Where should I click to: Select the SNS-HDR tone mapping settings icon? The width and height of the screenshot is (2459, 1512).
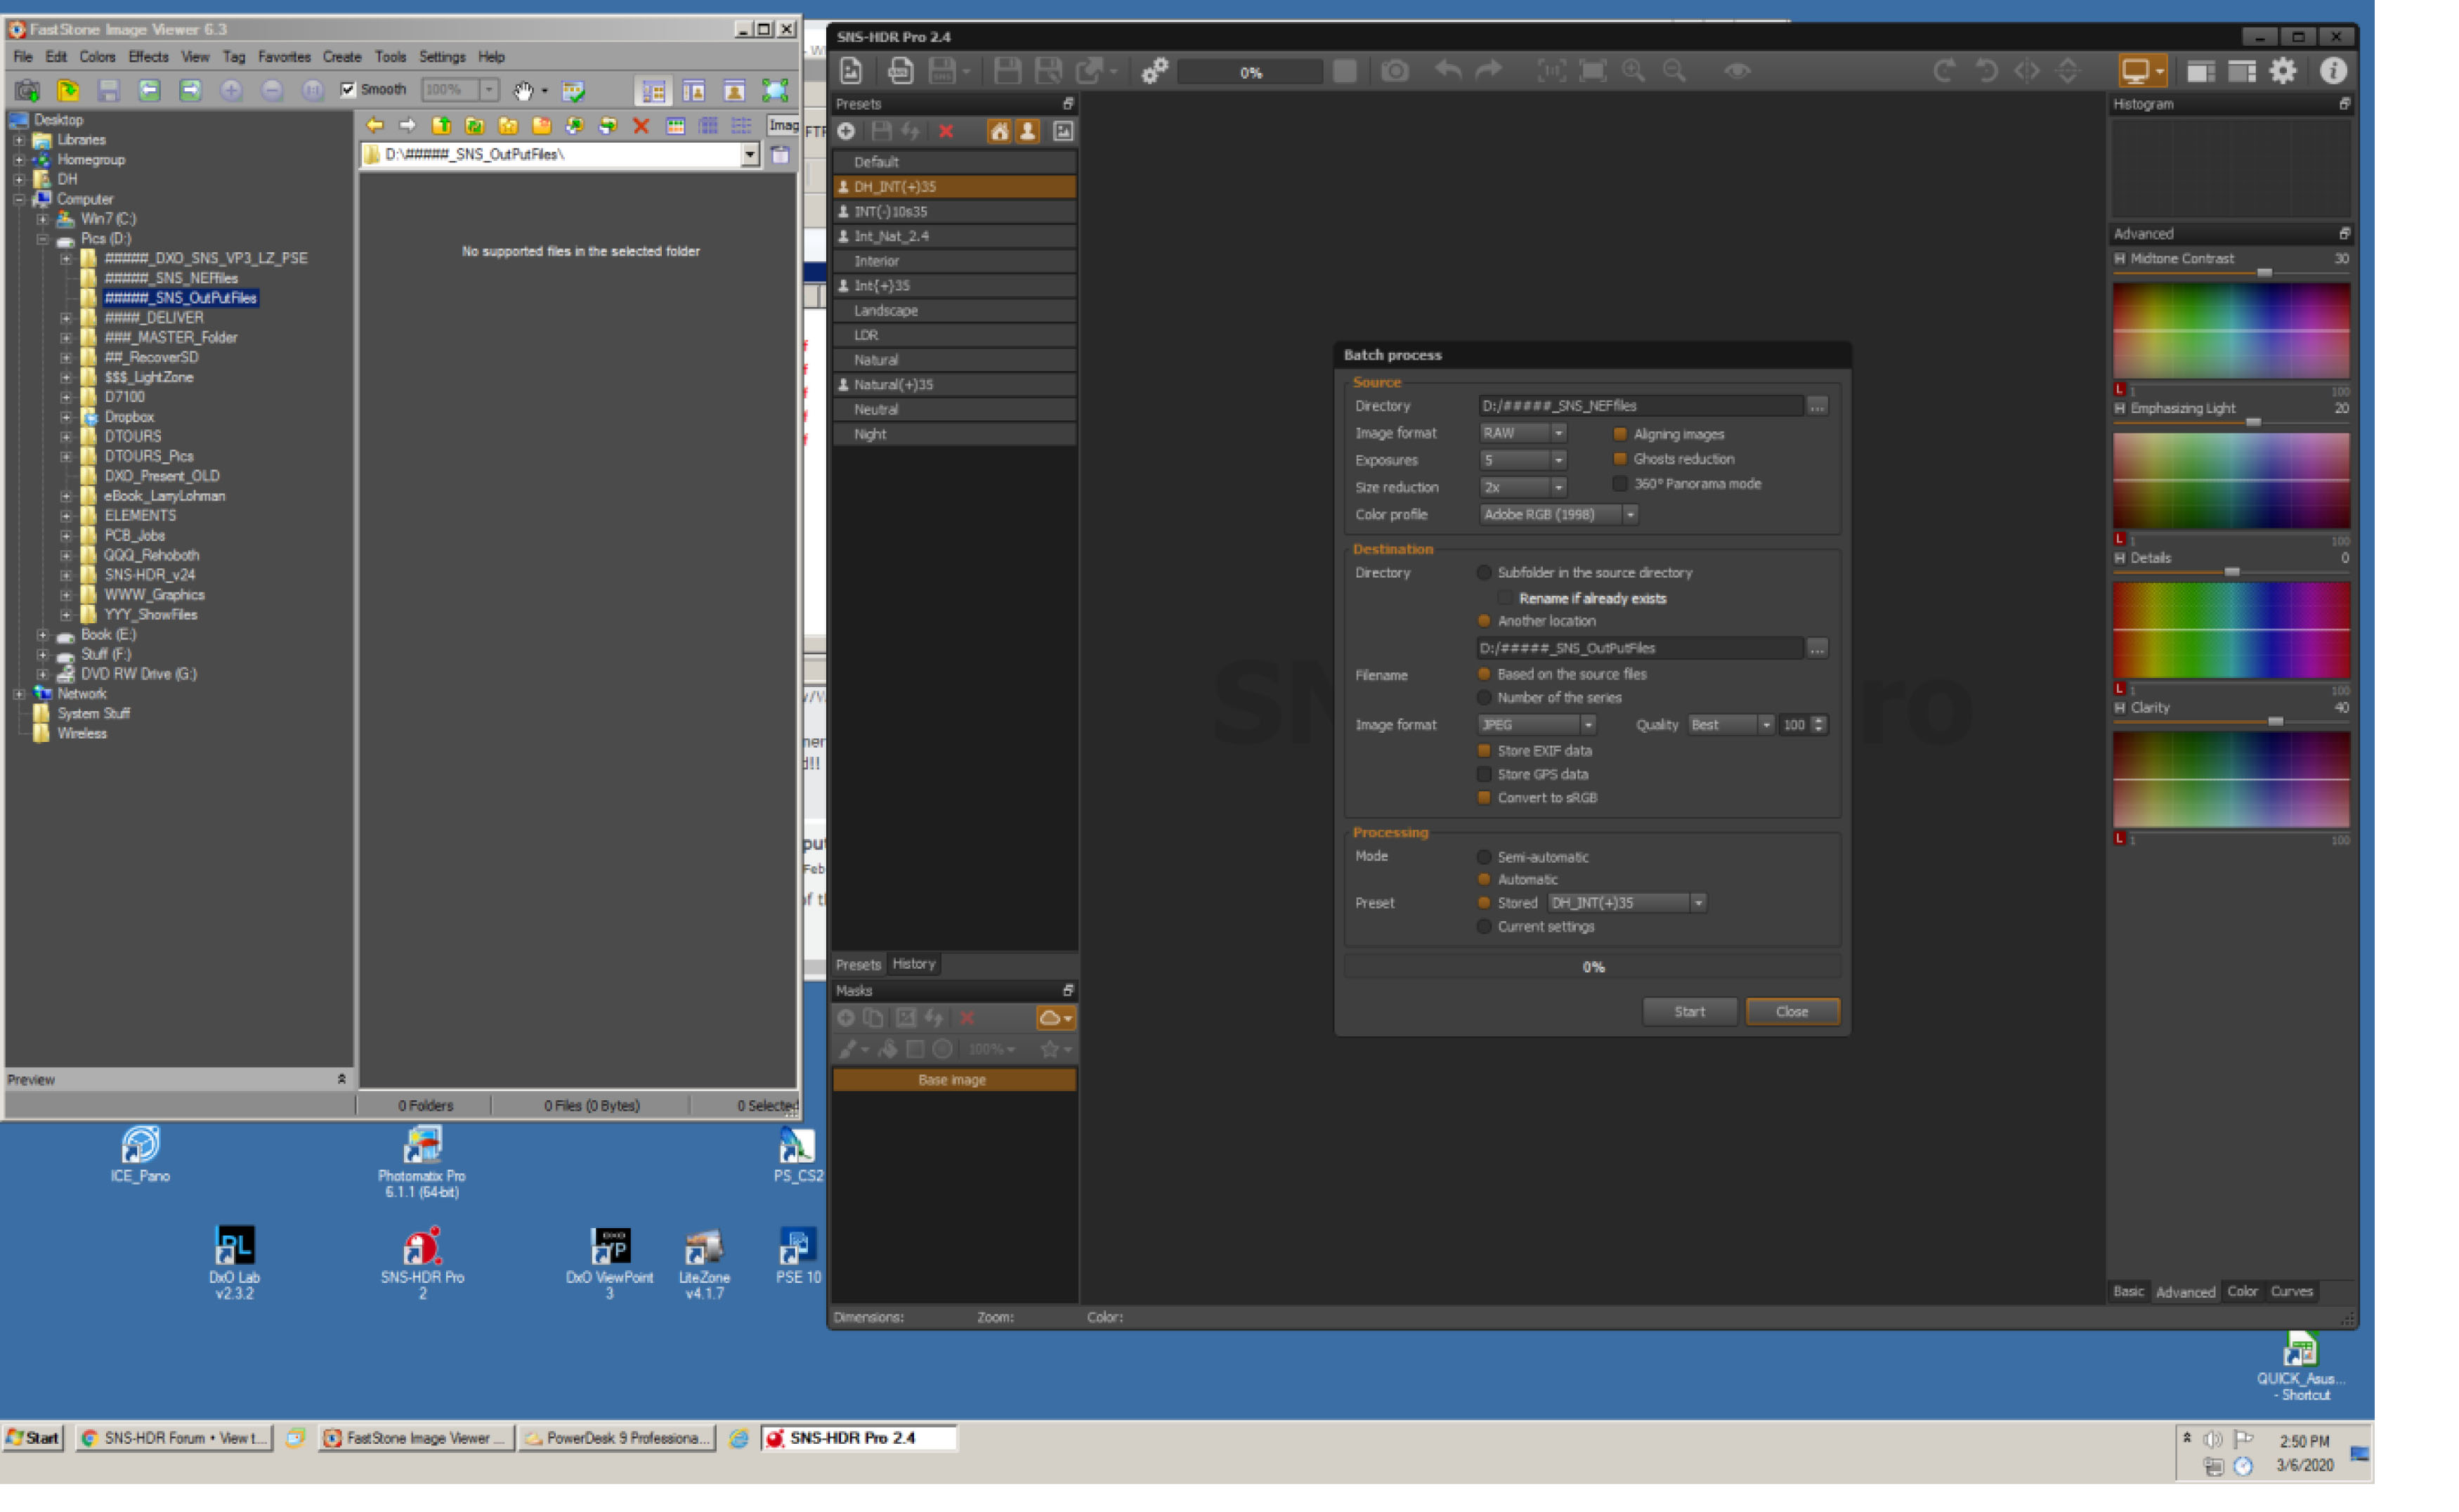(x=1152, y=70)
